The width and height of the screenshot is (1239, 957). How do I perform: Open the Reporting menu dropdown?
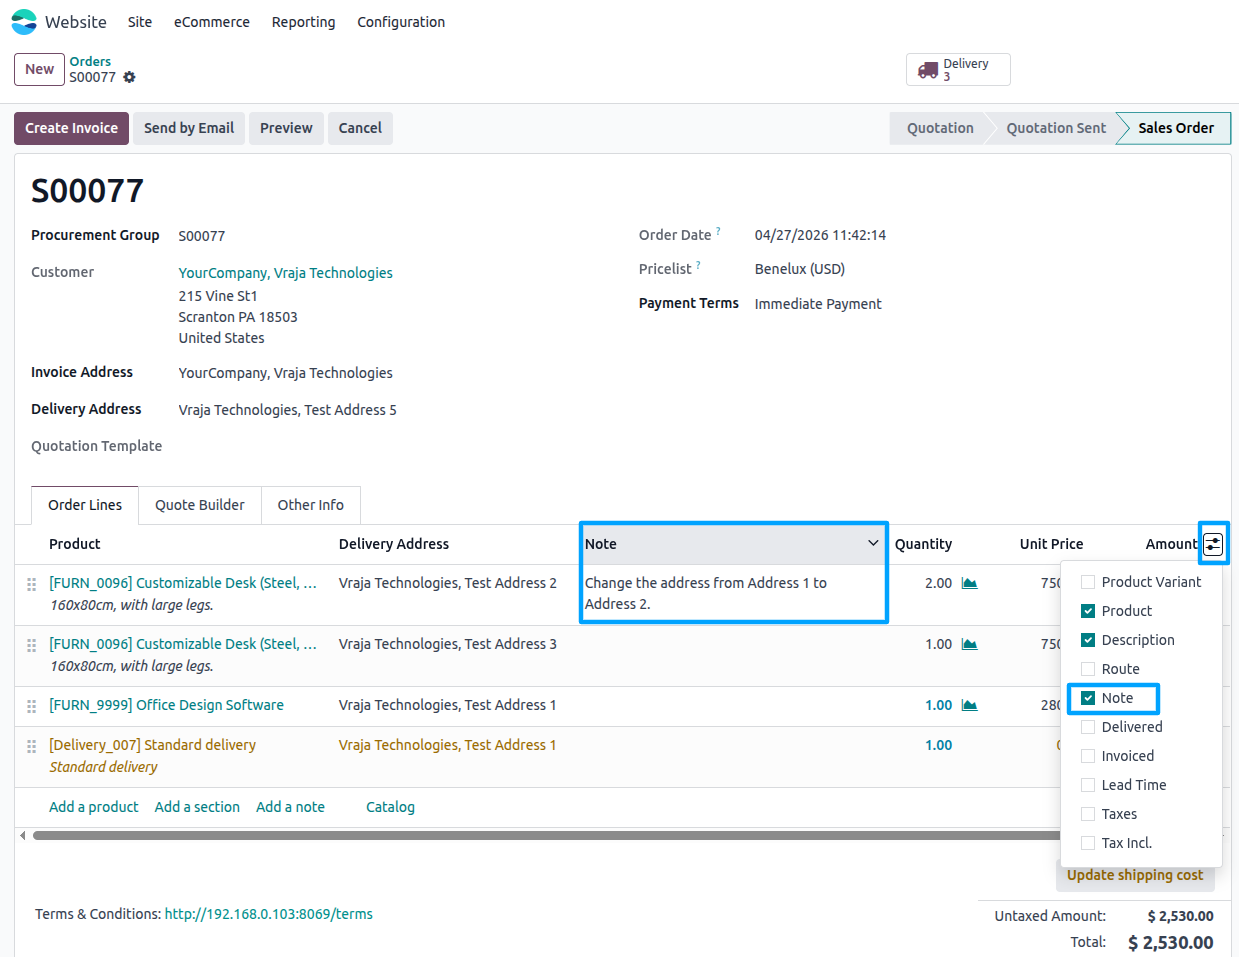click(304, 22)
